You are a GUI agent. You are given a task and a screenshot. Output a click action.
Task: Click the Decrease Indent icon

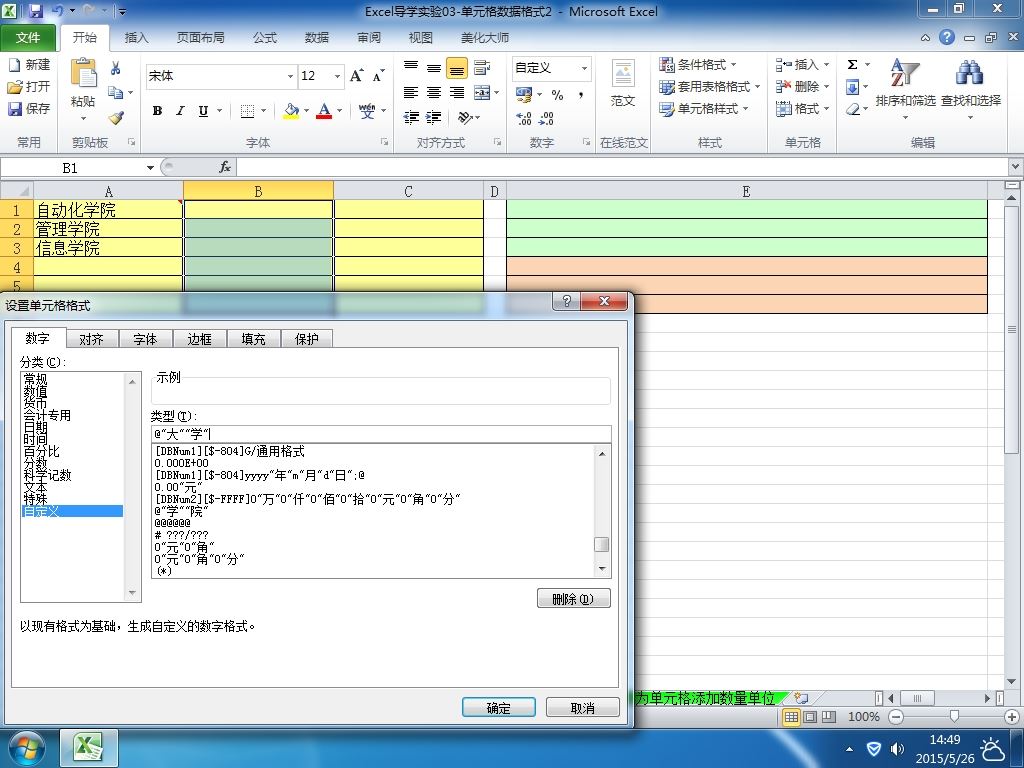tap(411, 118)
